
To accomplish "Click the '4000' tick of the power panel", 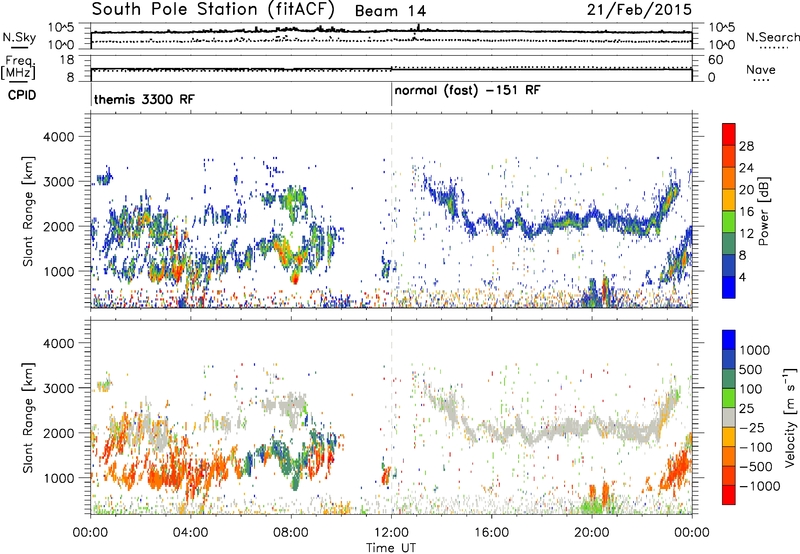I will (x=61, y=137).
